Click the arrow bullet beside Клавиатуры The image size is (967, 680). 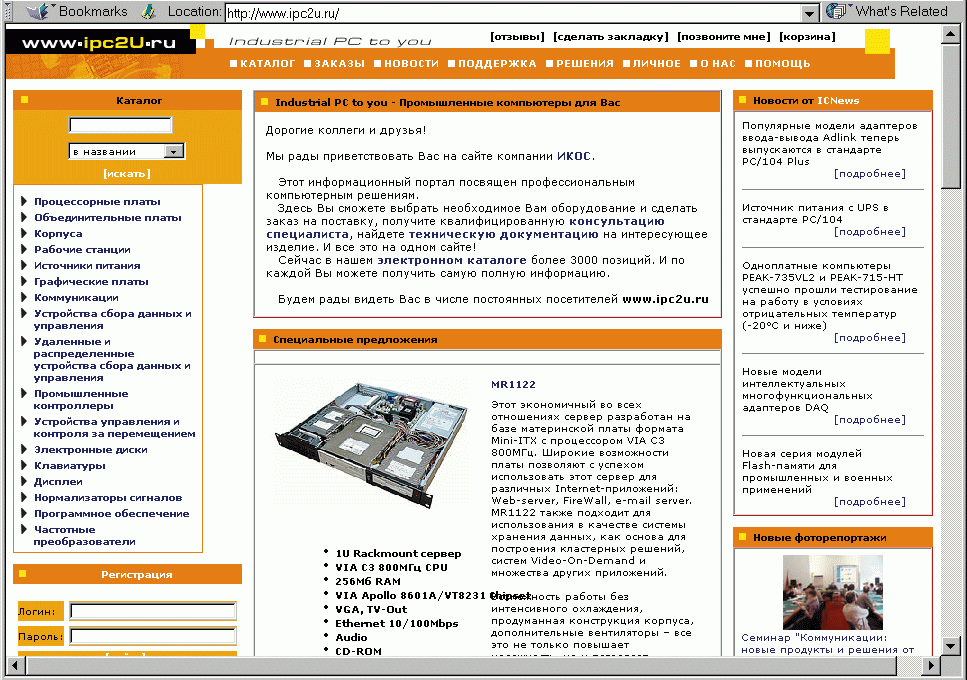(24, 465)
